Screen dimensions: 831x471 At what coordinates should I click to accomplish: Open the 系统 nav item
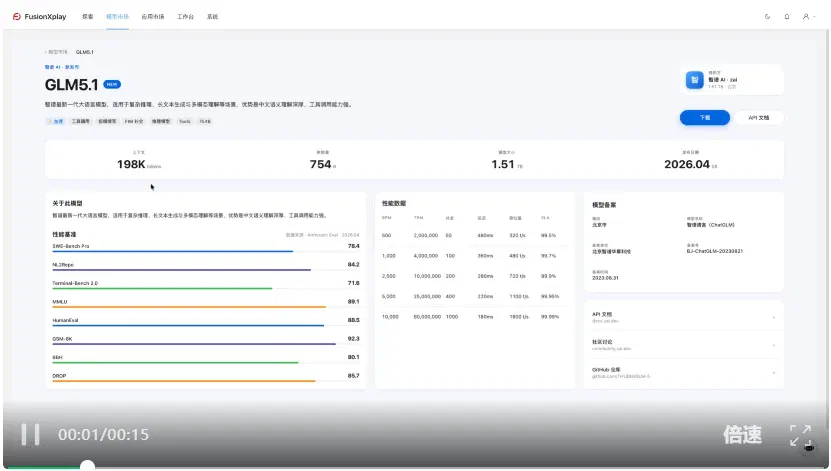212,17
